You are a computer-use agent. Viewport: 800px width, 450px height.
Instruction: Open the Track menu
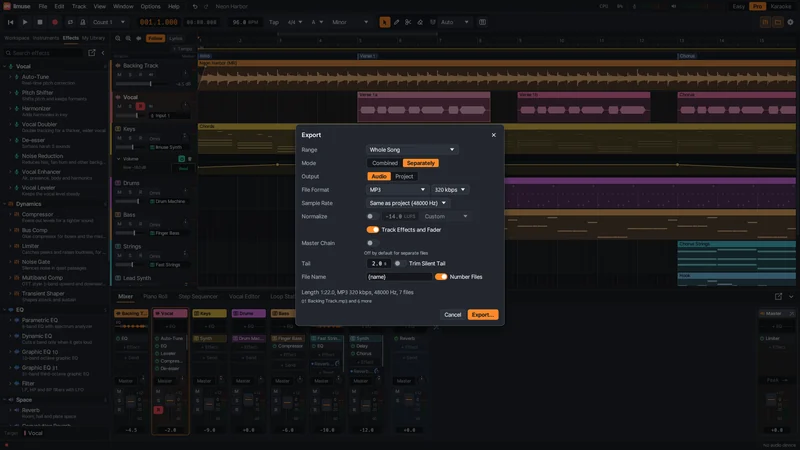coord(79,7)
